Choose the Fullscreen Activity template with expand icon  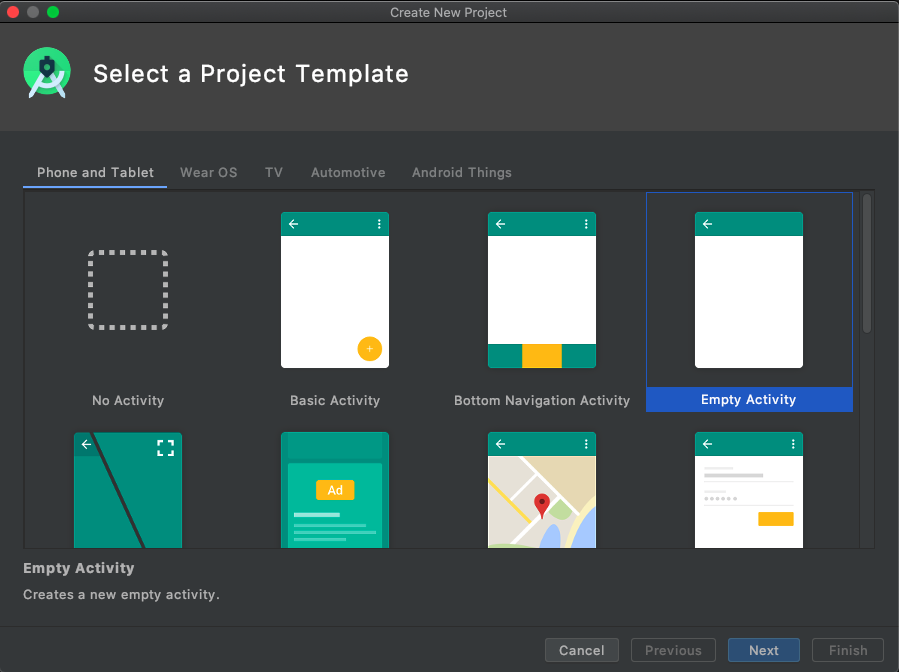coord(128,490)
